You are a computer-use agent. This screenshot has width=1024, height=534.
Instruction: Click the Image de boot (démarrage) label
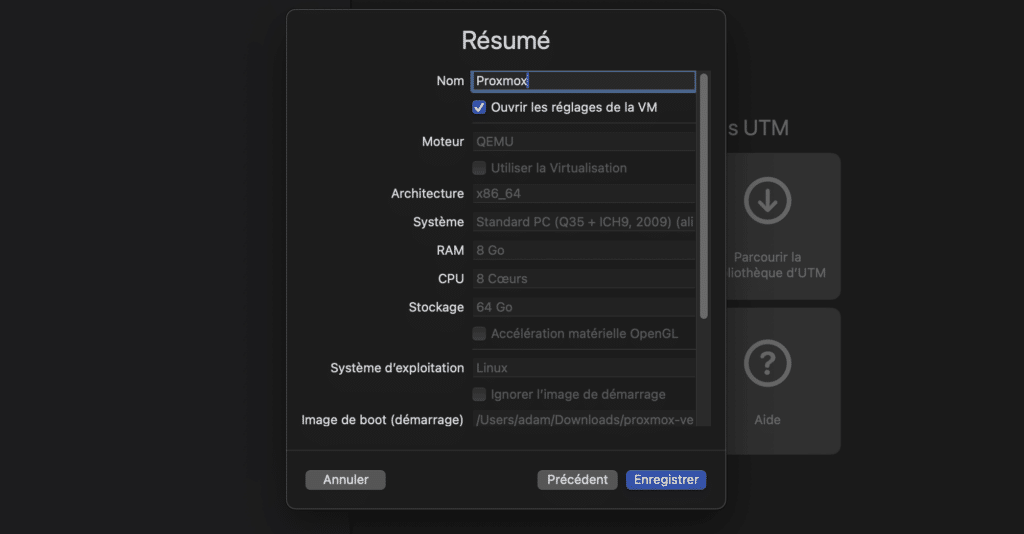pos(382,420)
